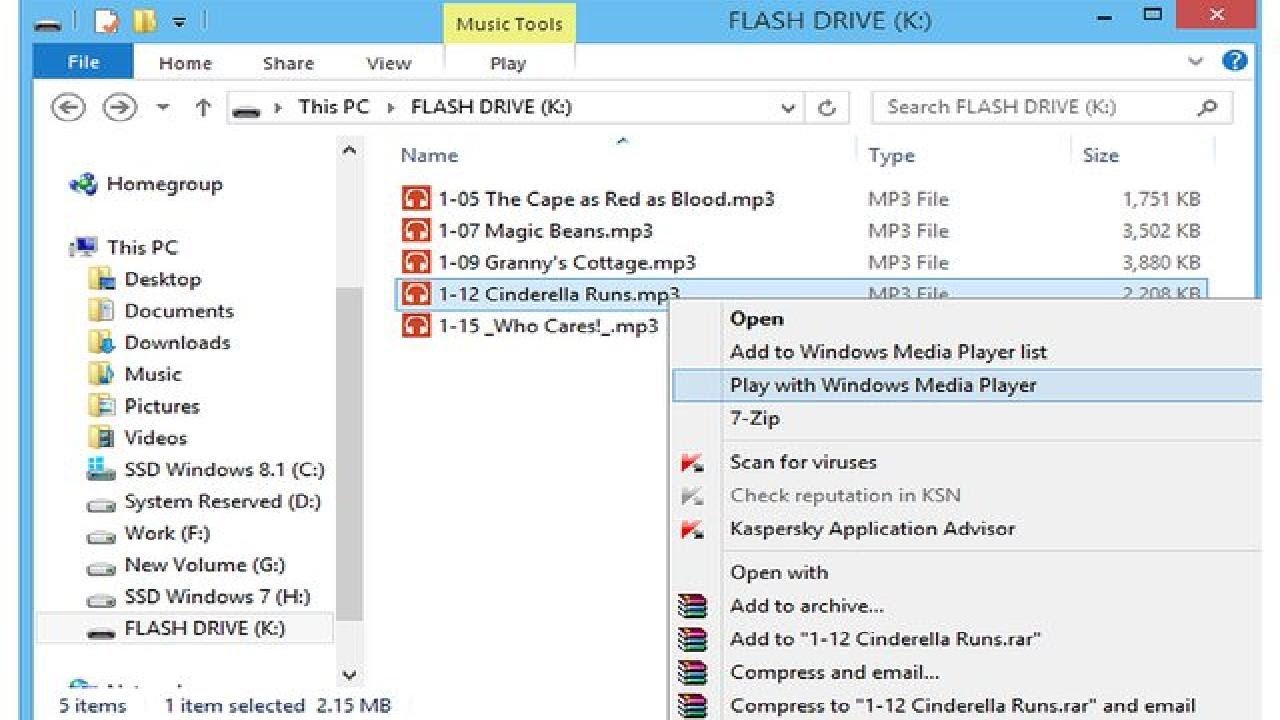
Task: Sort files by the Size column header
Action: point(1100,155)
